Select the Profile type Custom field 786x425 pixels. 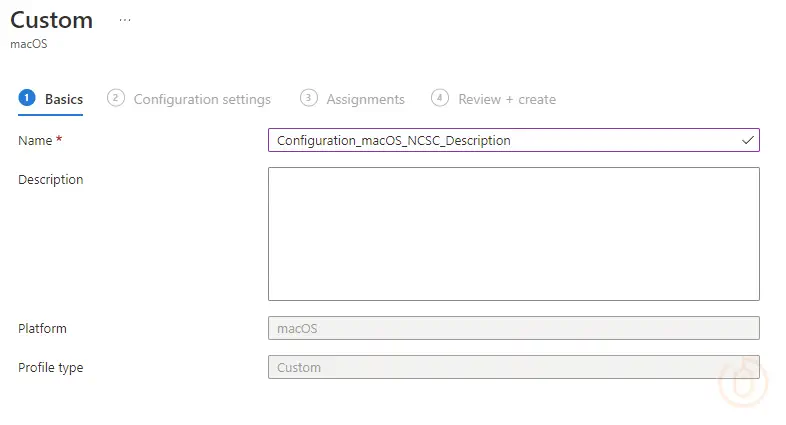513,367
